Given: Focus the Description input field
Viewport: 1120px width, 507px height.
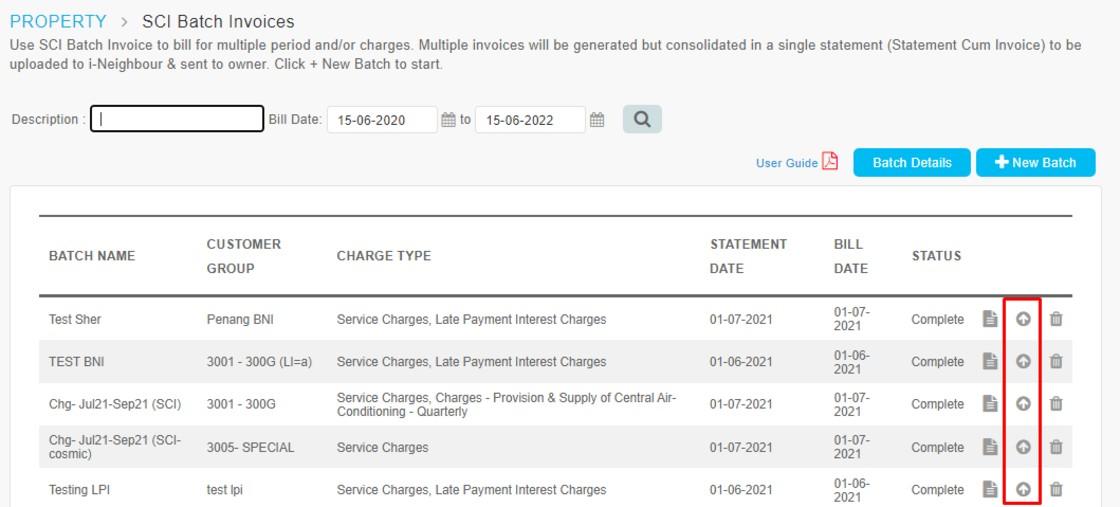Looking at the screenshot, I should (x=177, y=119).
